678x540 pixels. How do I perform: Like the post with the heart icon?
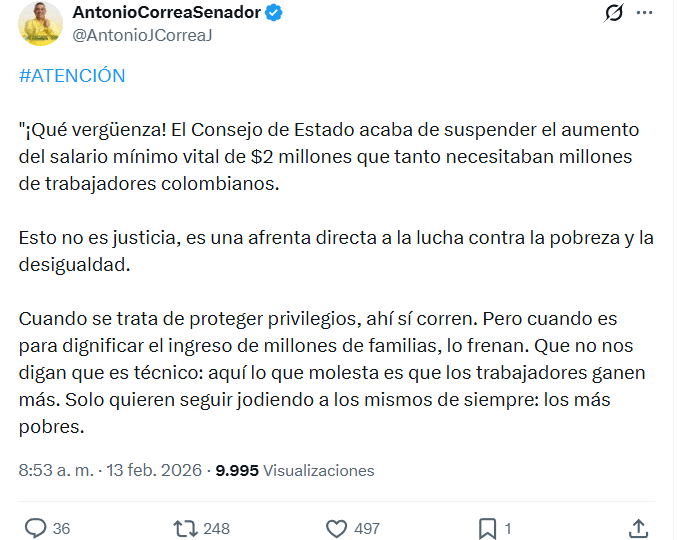337,527
